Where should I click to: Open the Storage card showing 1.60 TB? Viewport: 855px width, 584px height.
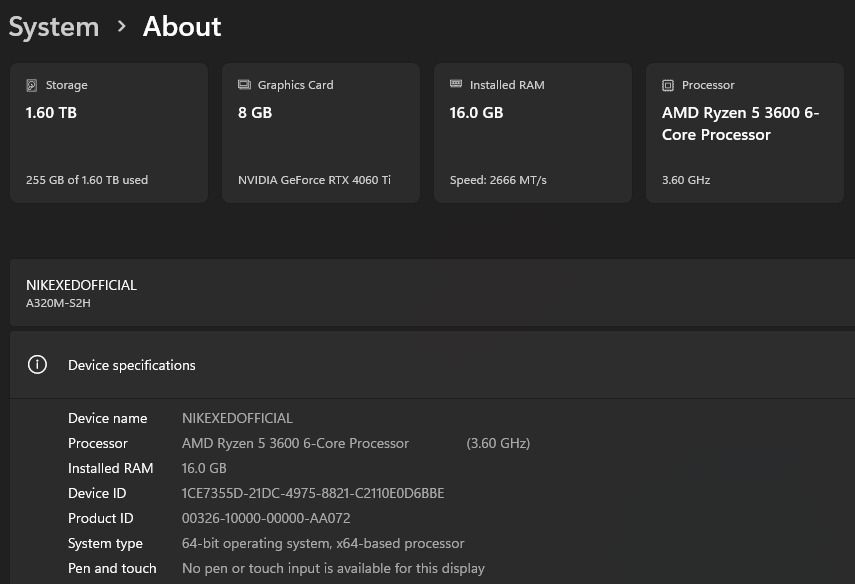point(109,133)
